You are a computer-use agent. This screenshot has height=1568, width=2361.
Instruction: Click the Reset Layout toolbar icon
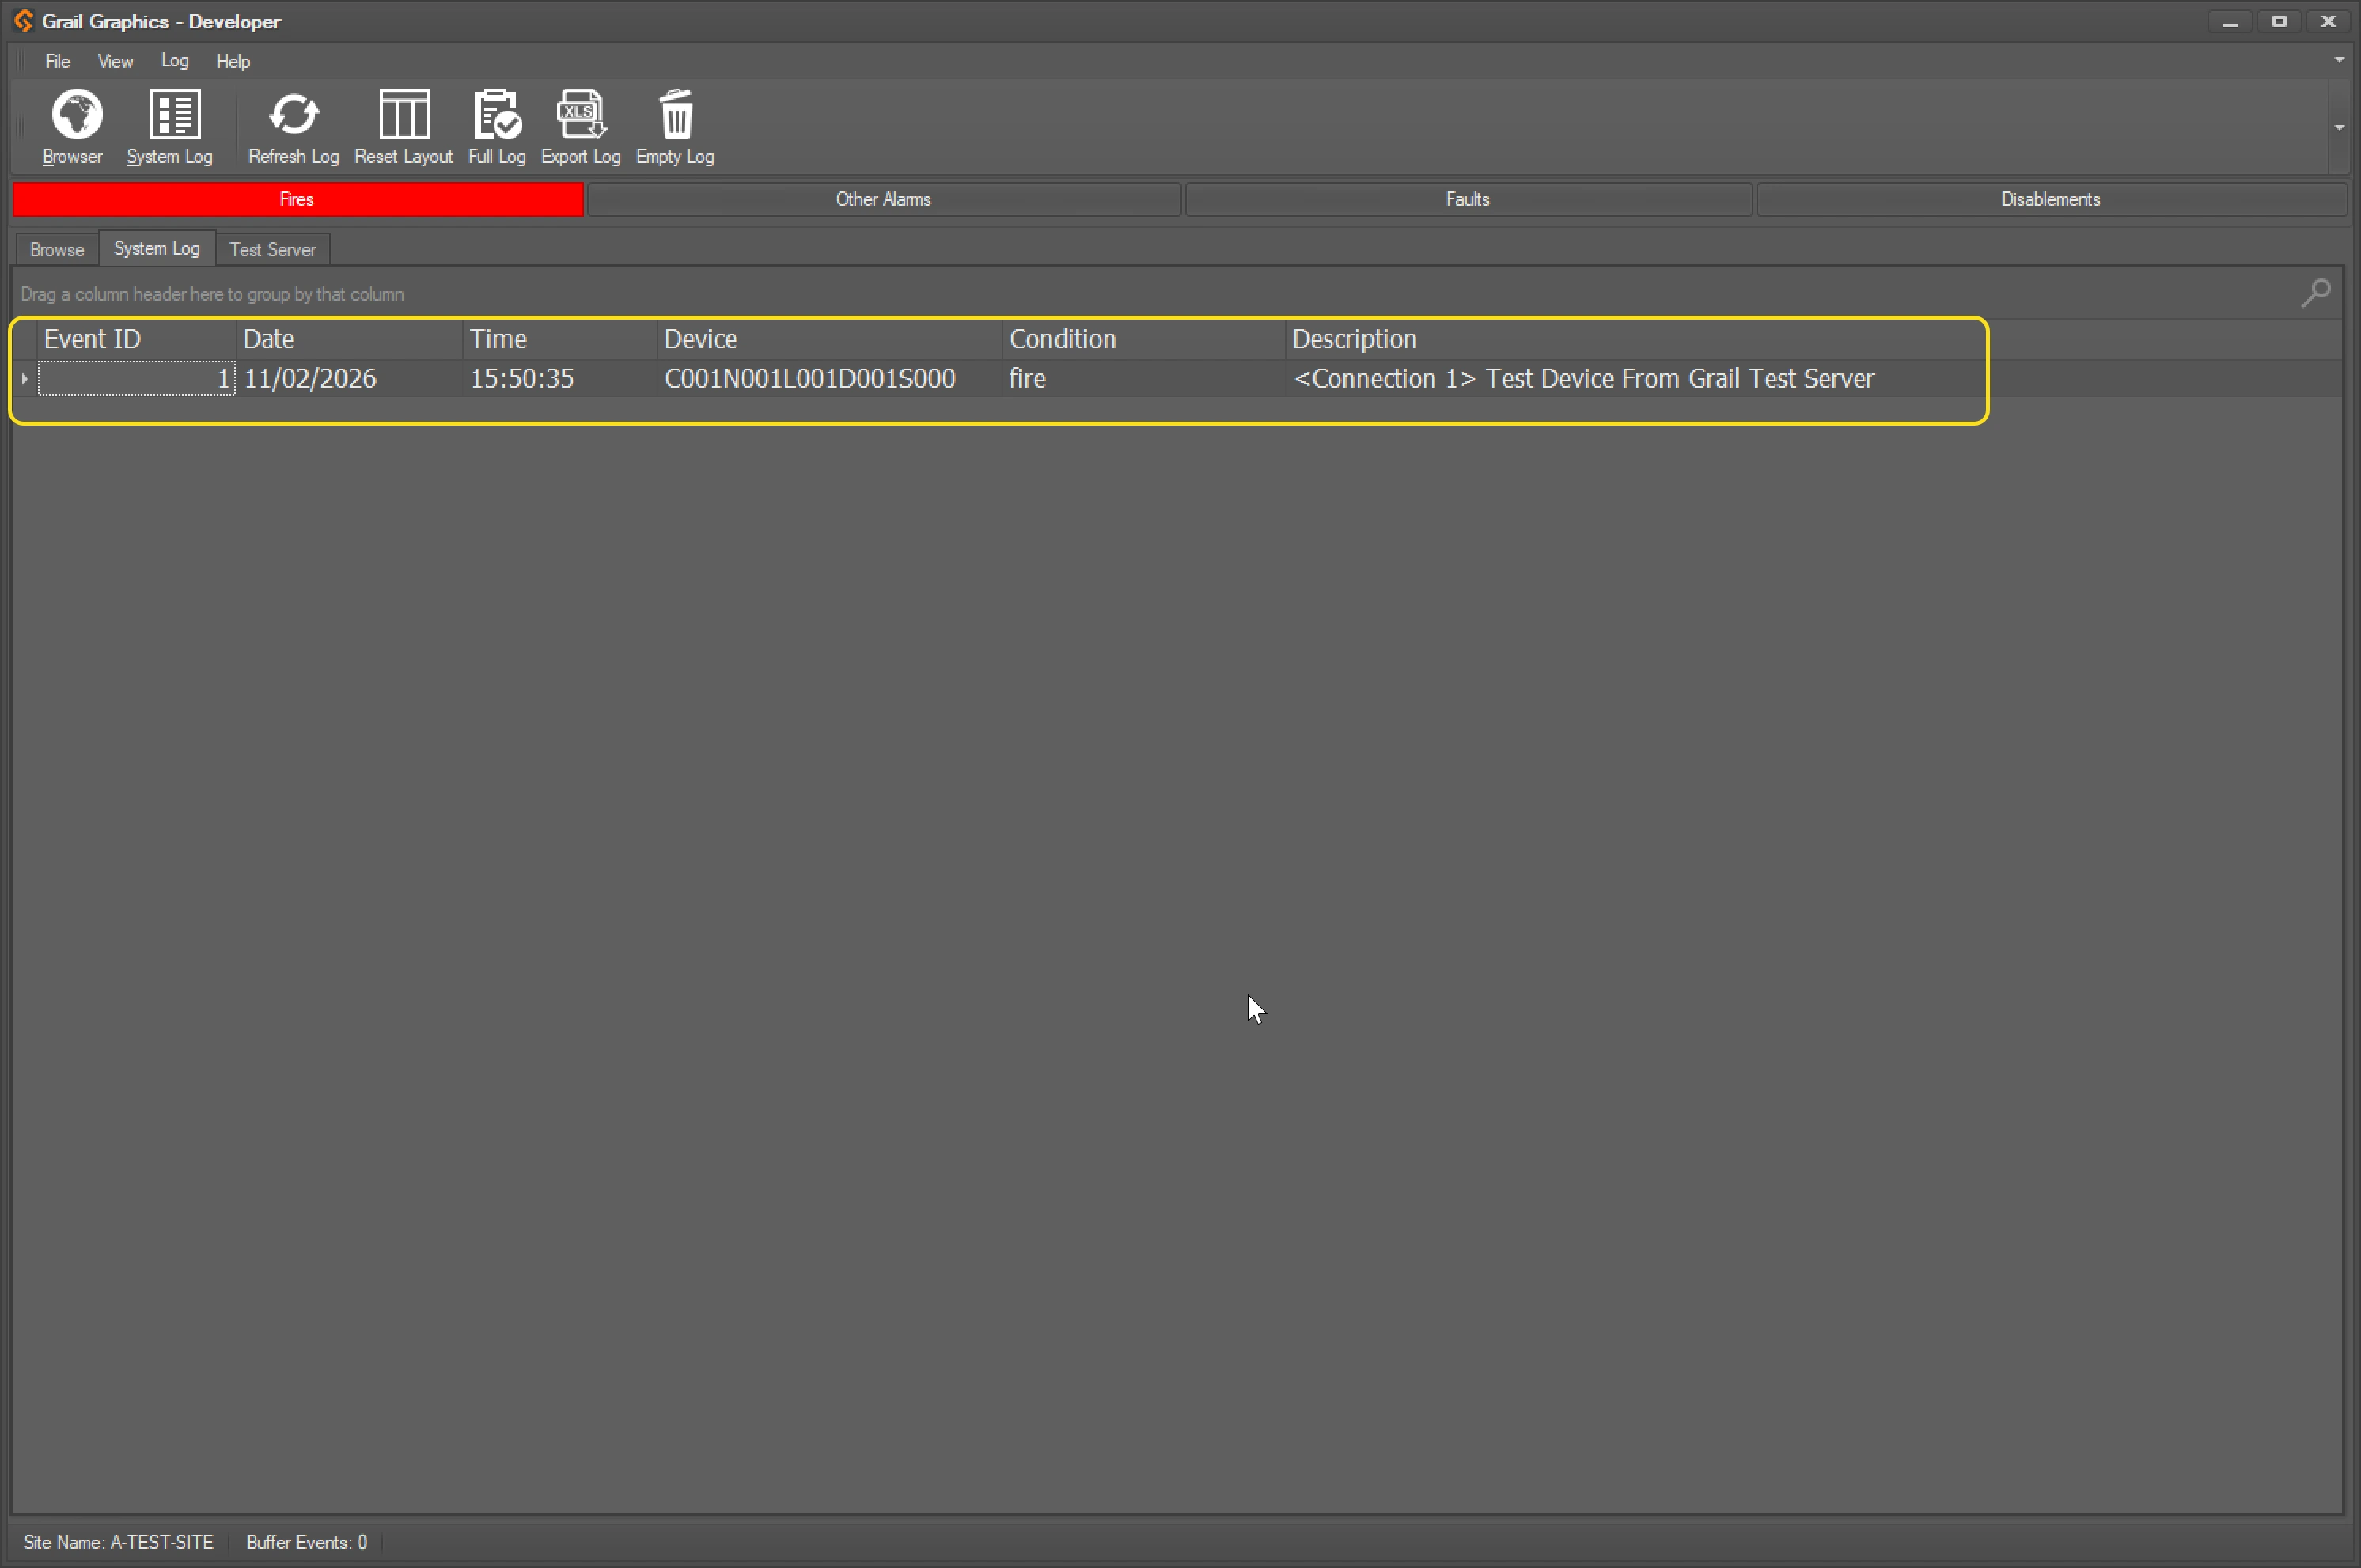click(x=404, y=115)
